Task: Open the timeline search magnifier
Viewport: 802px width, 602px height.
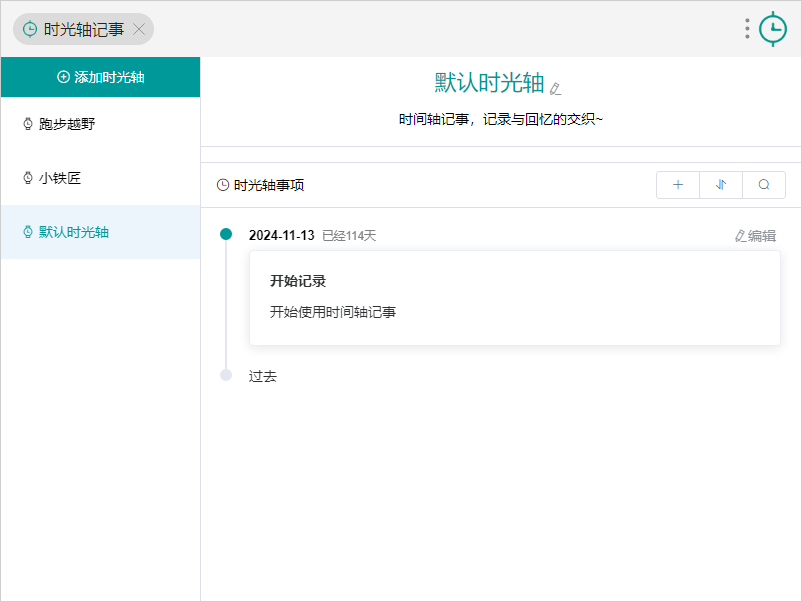Action: [x=764, y=185]
